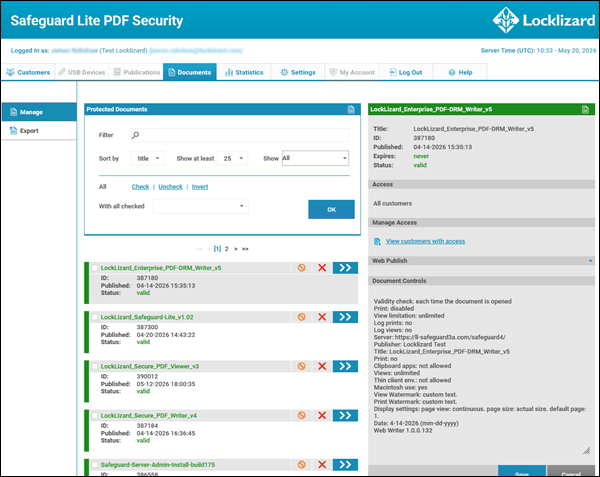
Task: Suspend LockLizard_Secure_PDF_Viewer_v3 with orange icon
Action: click(x=302, y=366)
